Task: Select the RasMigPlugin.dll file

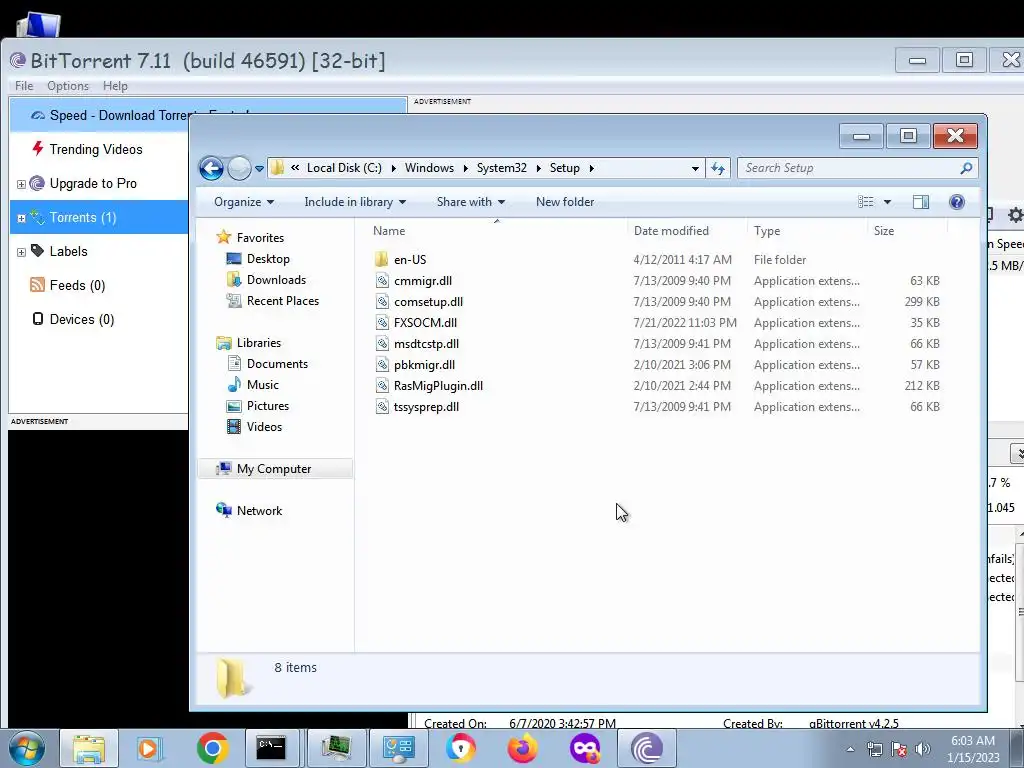Action: 438,385
